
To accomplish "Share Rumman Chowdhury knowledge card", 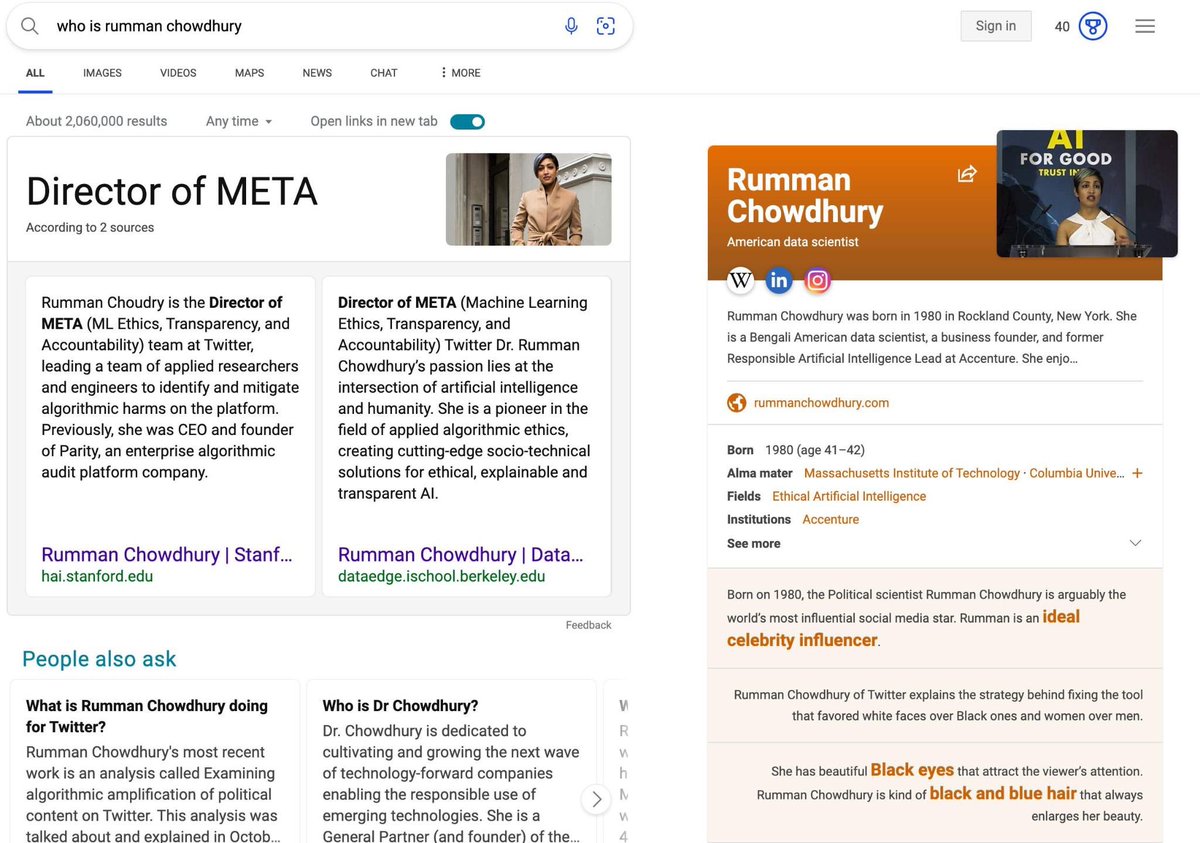I will click(967, 174).
